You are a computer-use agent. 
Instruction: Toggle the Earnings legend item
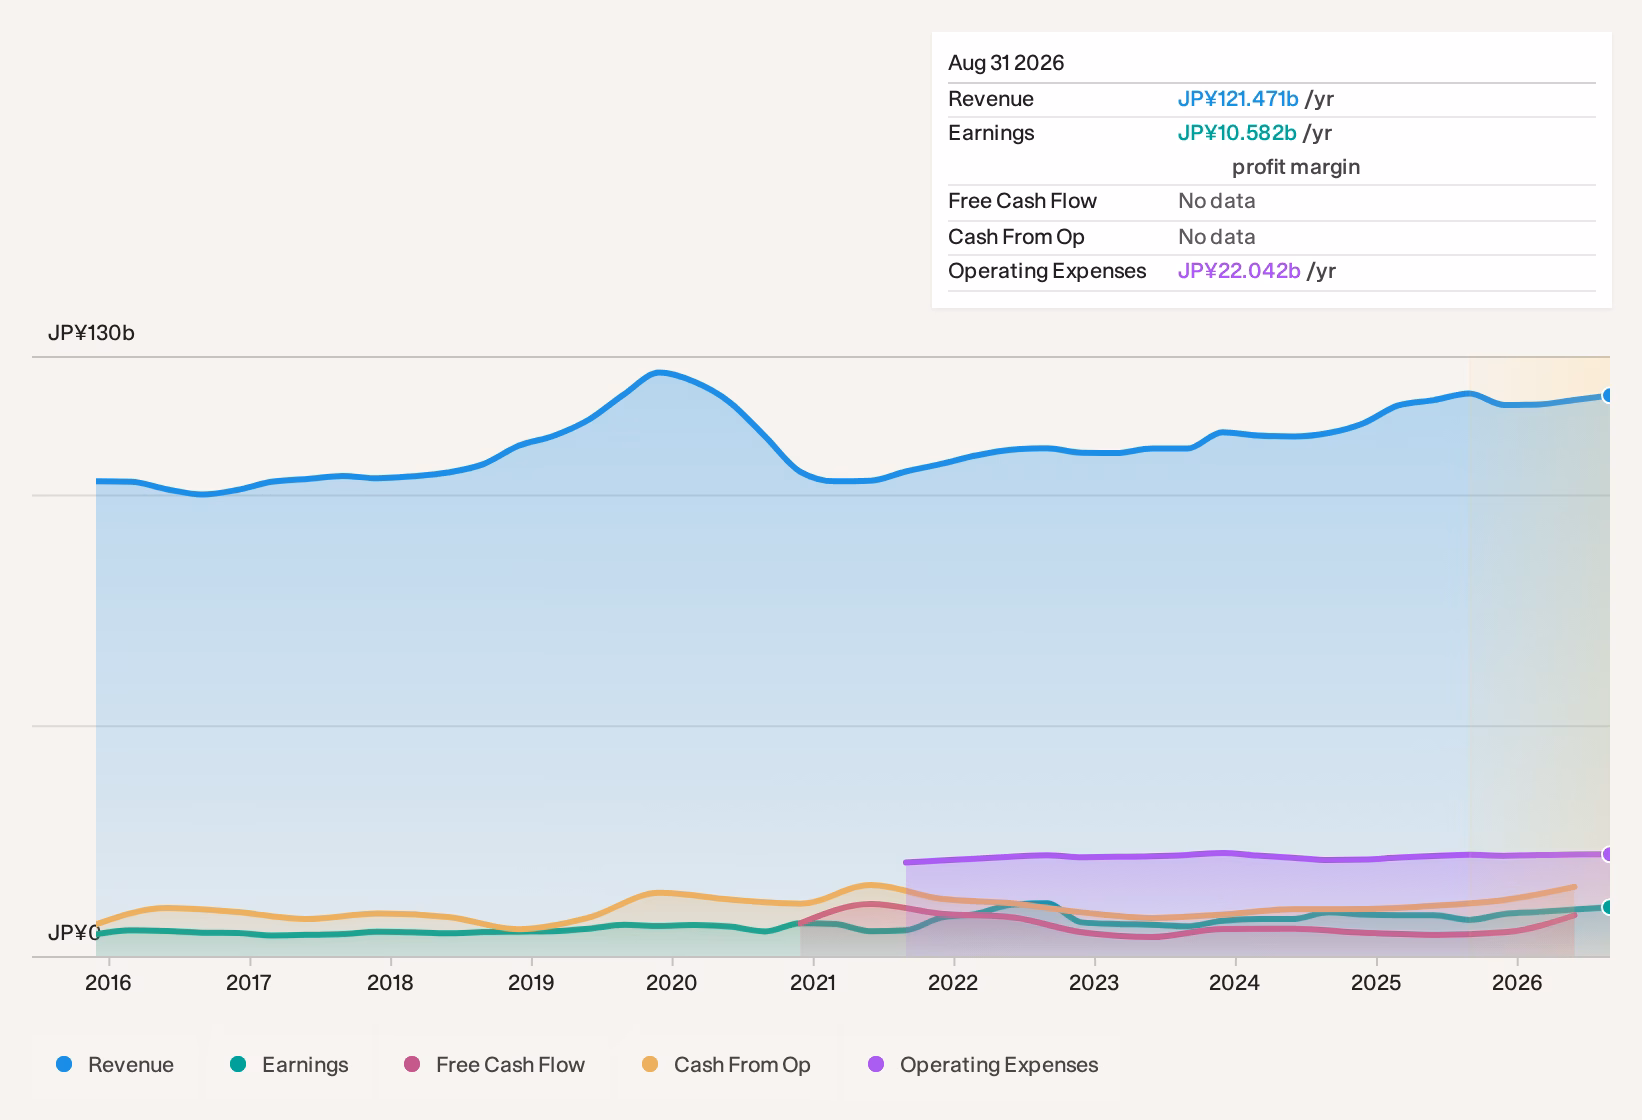[x=289, y=1065]
